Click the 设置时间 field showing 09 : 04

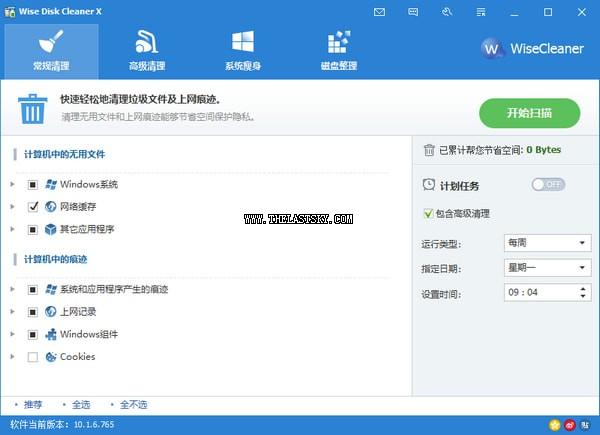(x=548, y=293)
